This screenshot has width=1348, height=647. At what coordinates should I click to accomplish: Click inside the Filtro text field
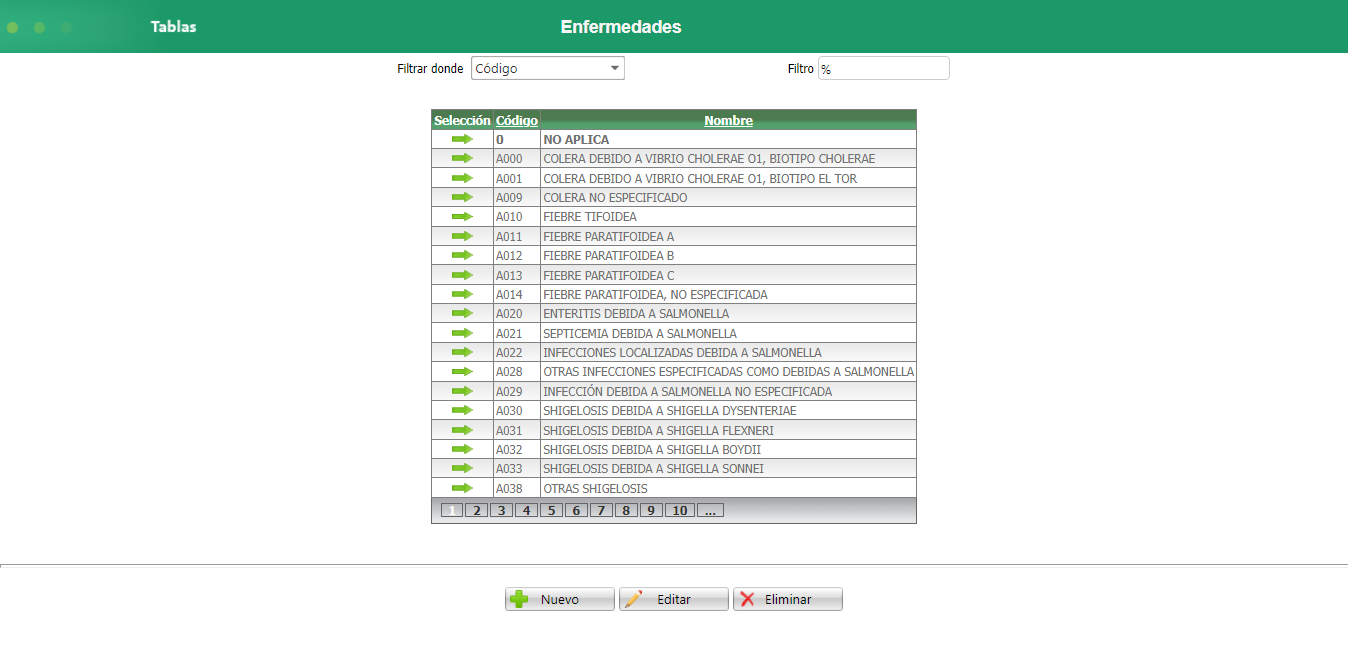click(x=883, y=67)
